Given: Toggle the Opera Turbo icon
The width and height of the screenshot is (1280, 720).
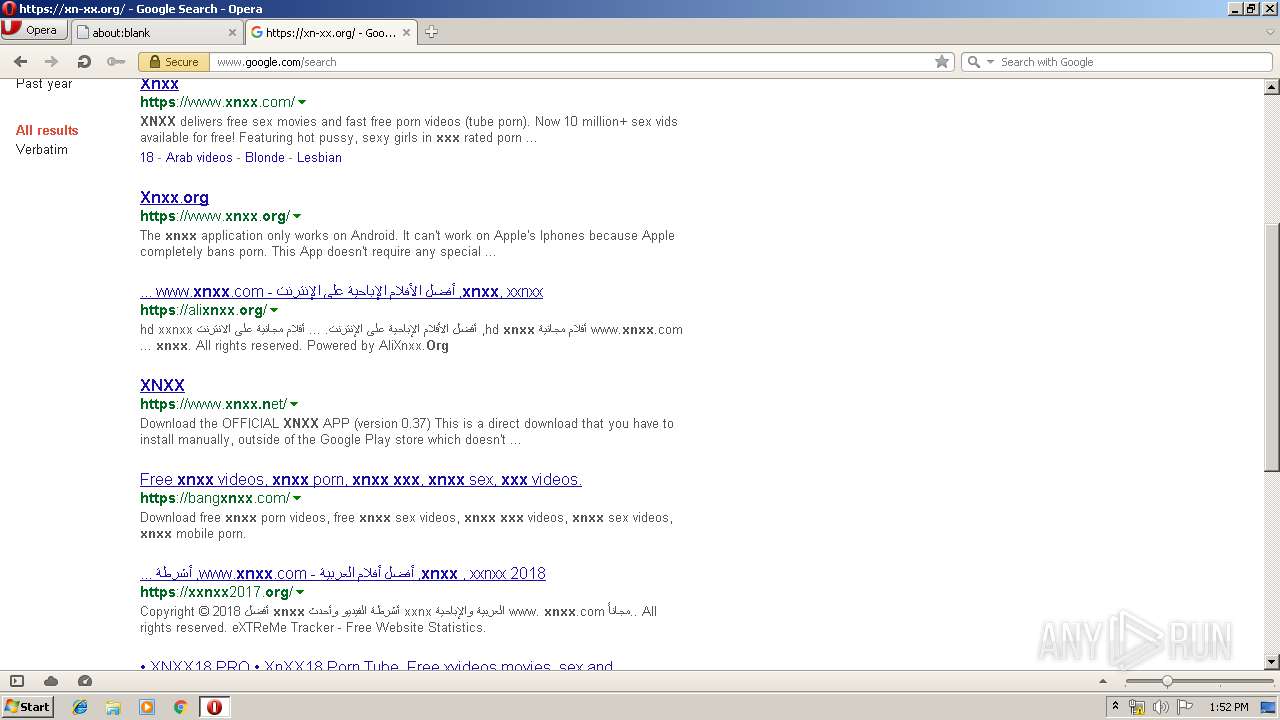Looking at the screenshot, I should coord(85,681).
